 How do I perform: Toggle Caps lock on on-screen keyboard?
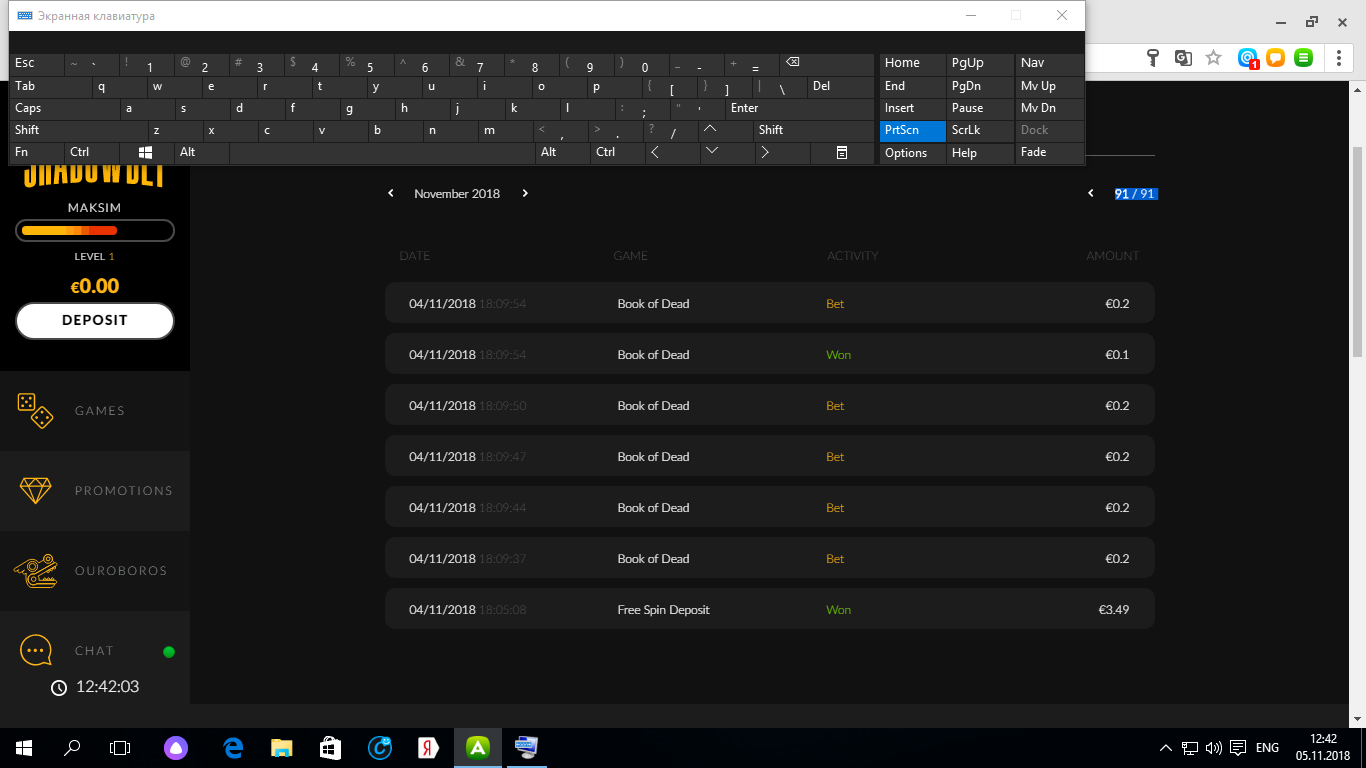click(x=65, y=108)
